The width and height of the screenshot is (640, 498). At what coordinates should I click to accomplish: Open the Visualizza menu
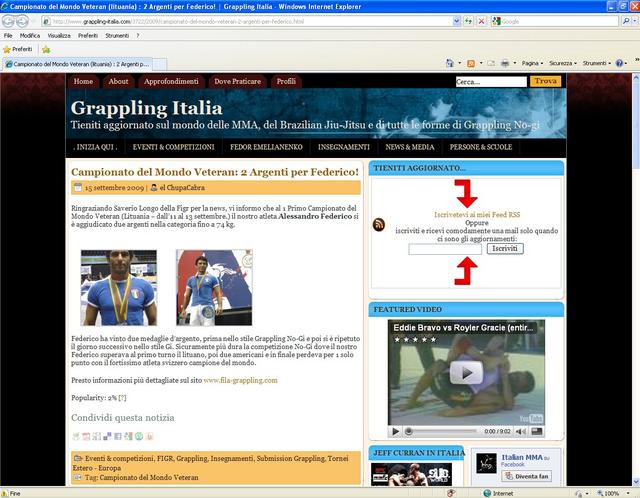coord(58,35)
